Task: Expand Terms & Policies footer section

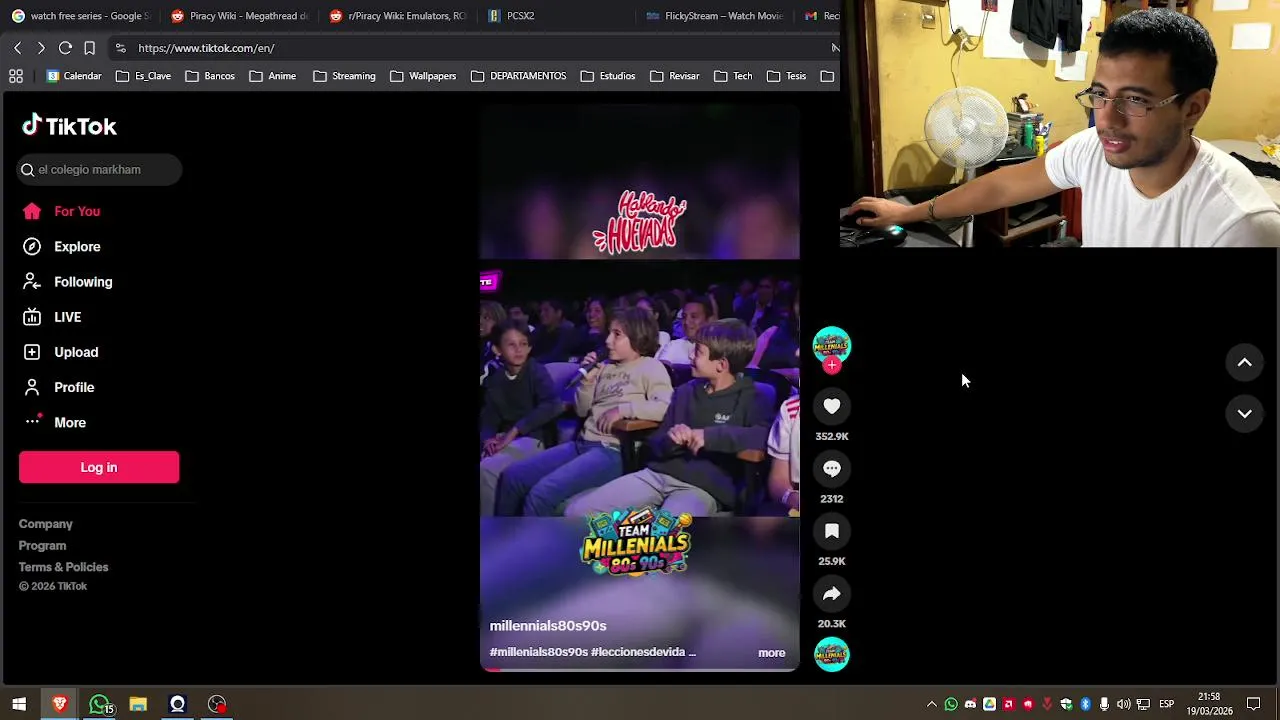Action: (63, 567)
